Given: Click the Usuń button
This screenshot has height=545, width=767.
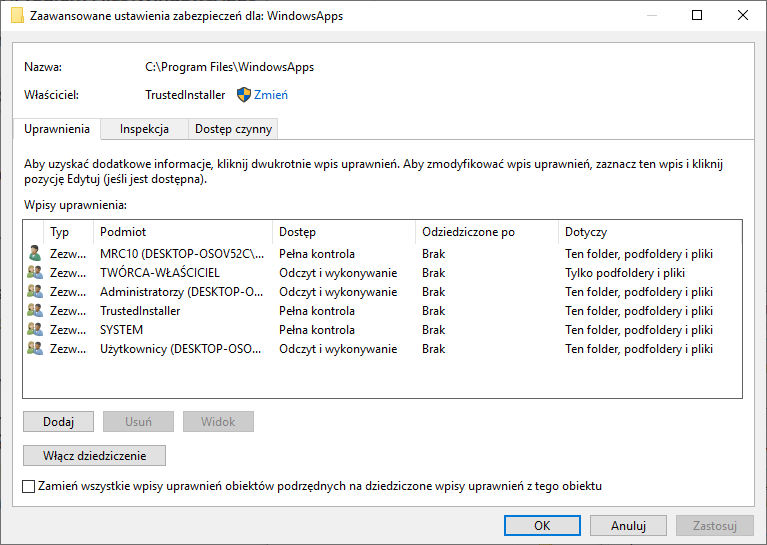Looking at the screenshot, I should pyautogui.click(x=138, y=421).
